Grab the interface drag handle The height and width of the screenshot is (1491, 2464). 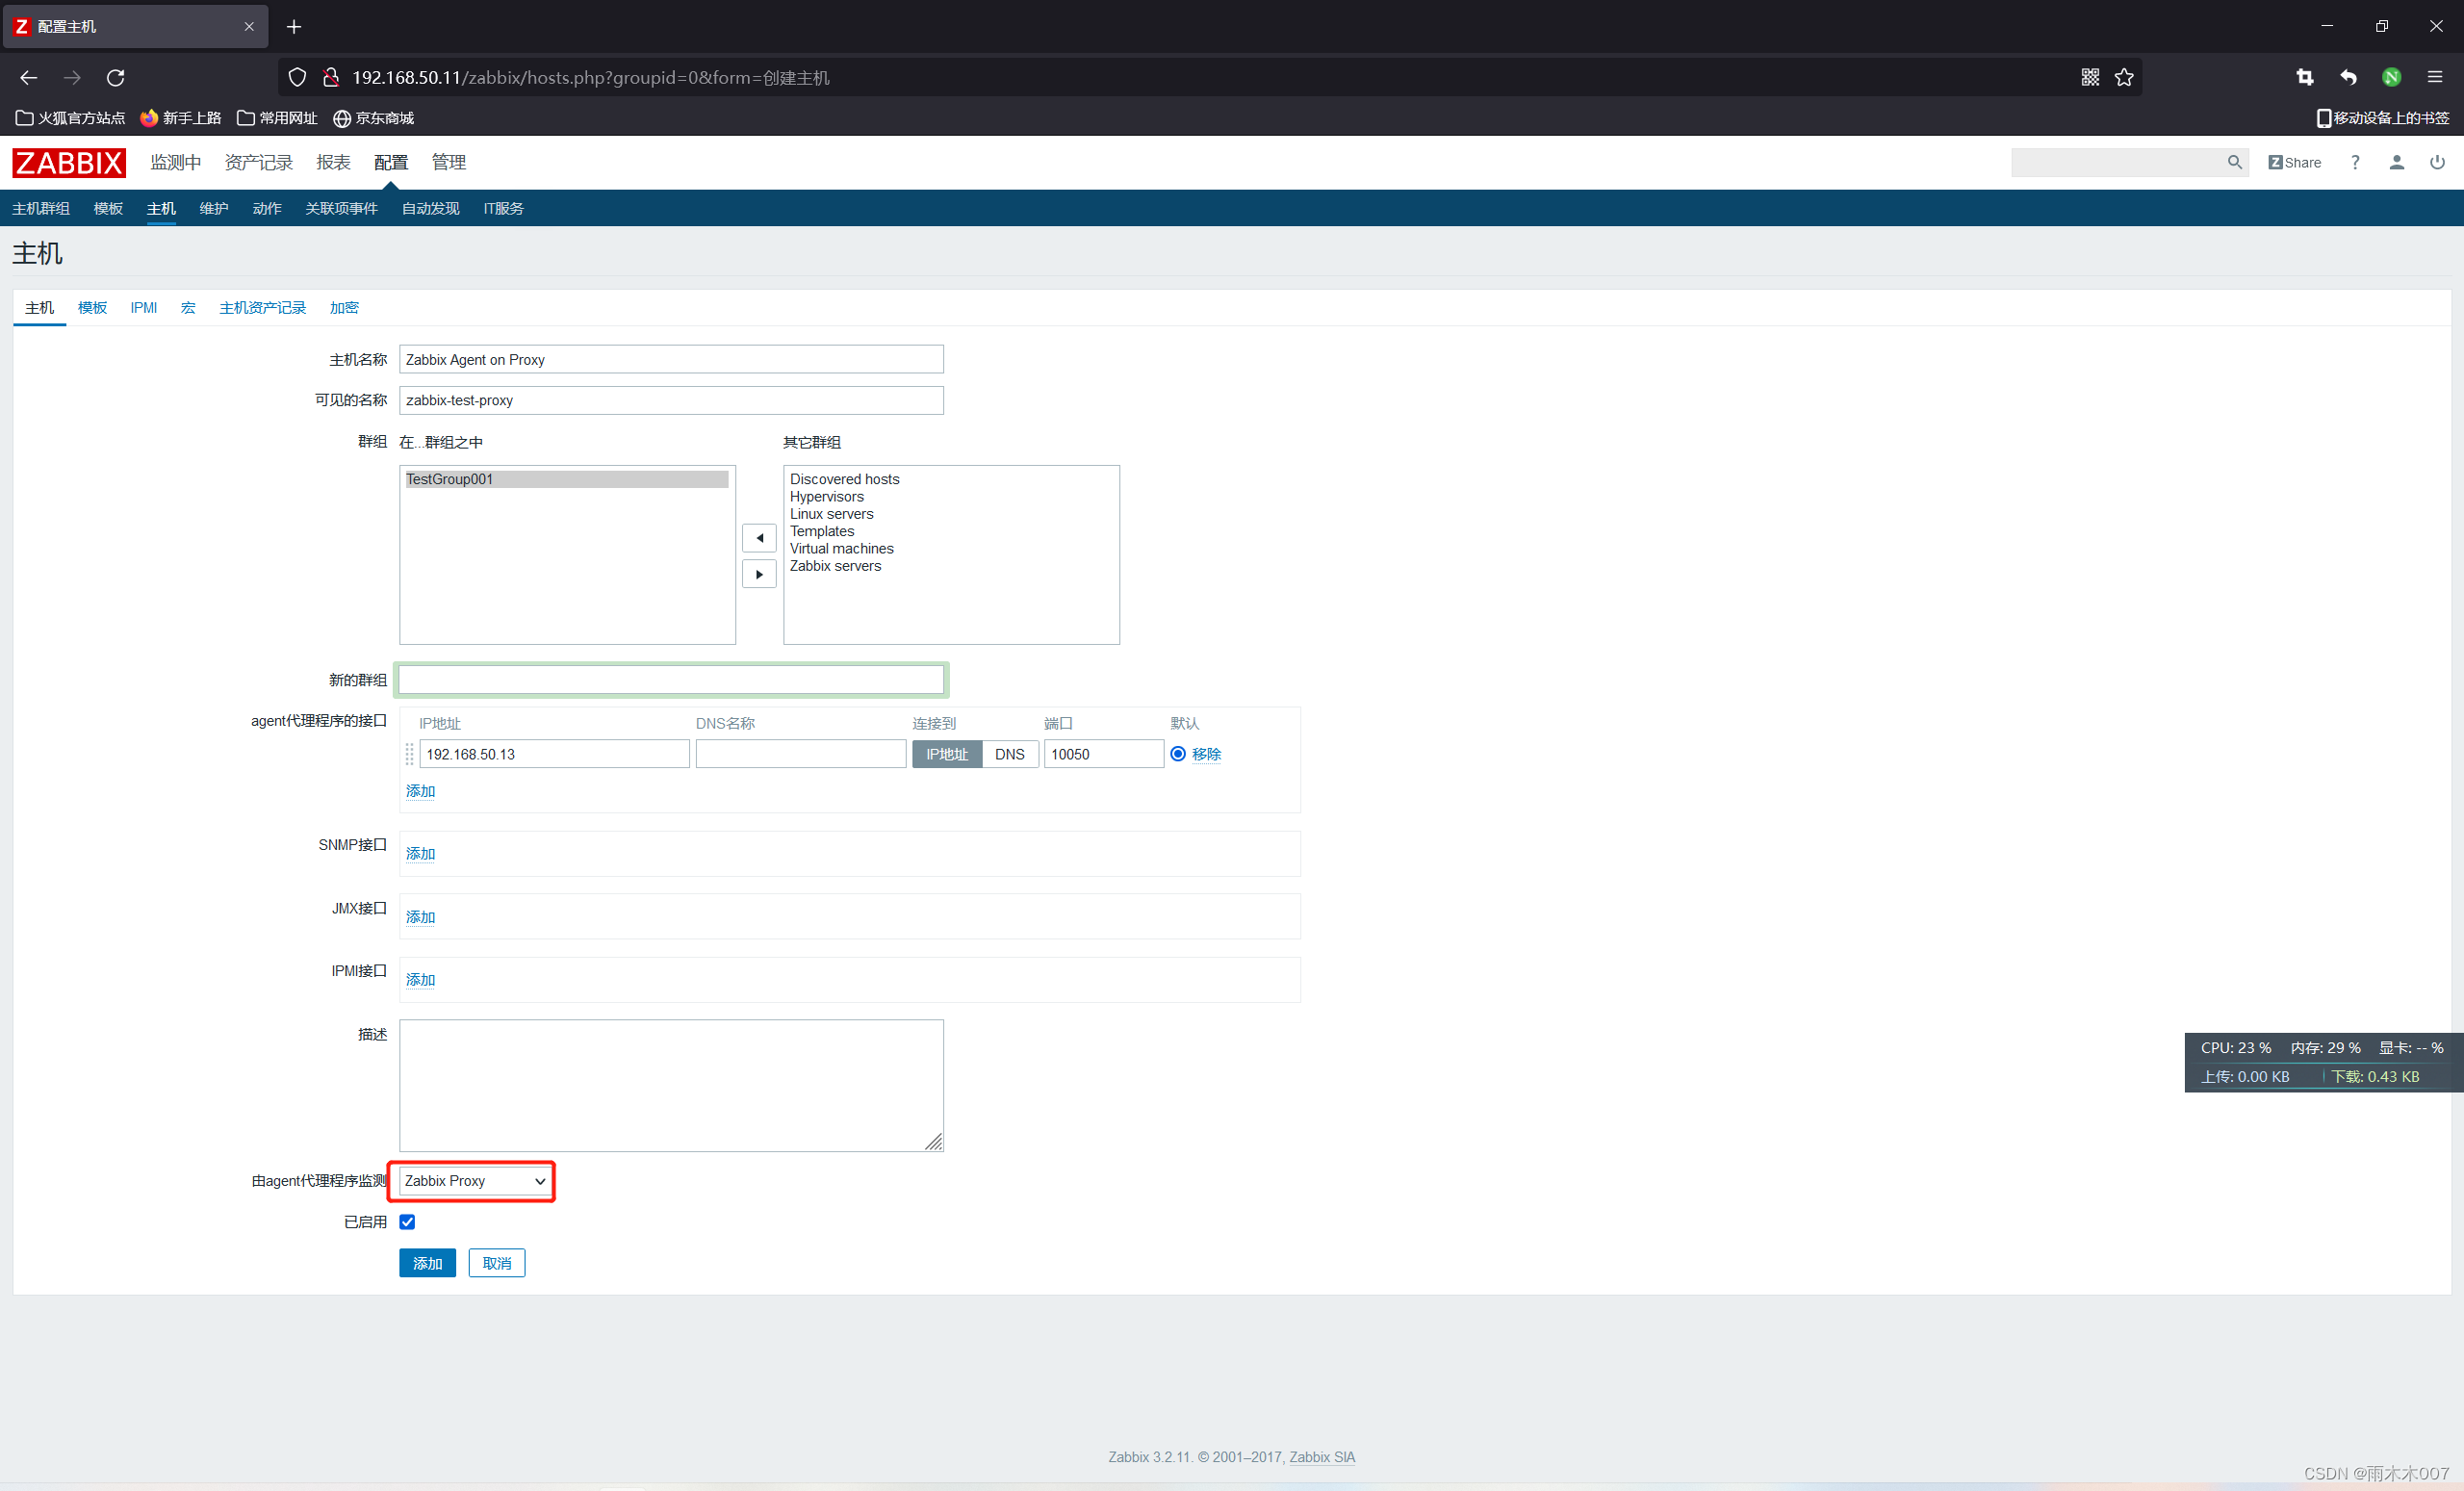pos(409,754)
